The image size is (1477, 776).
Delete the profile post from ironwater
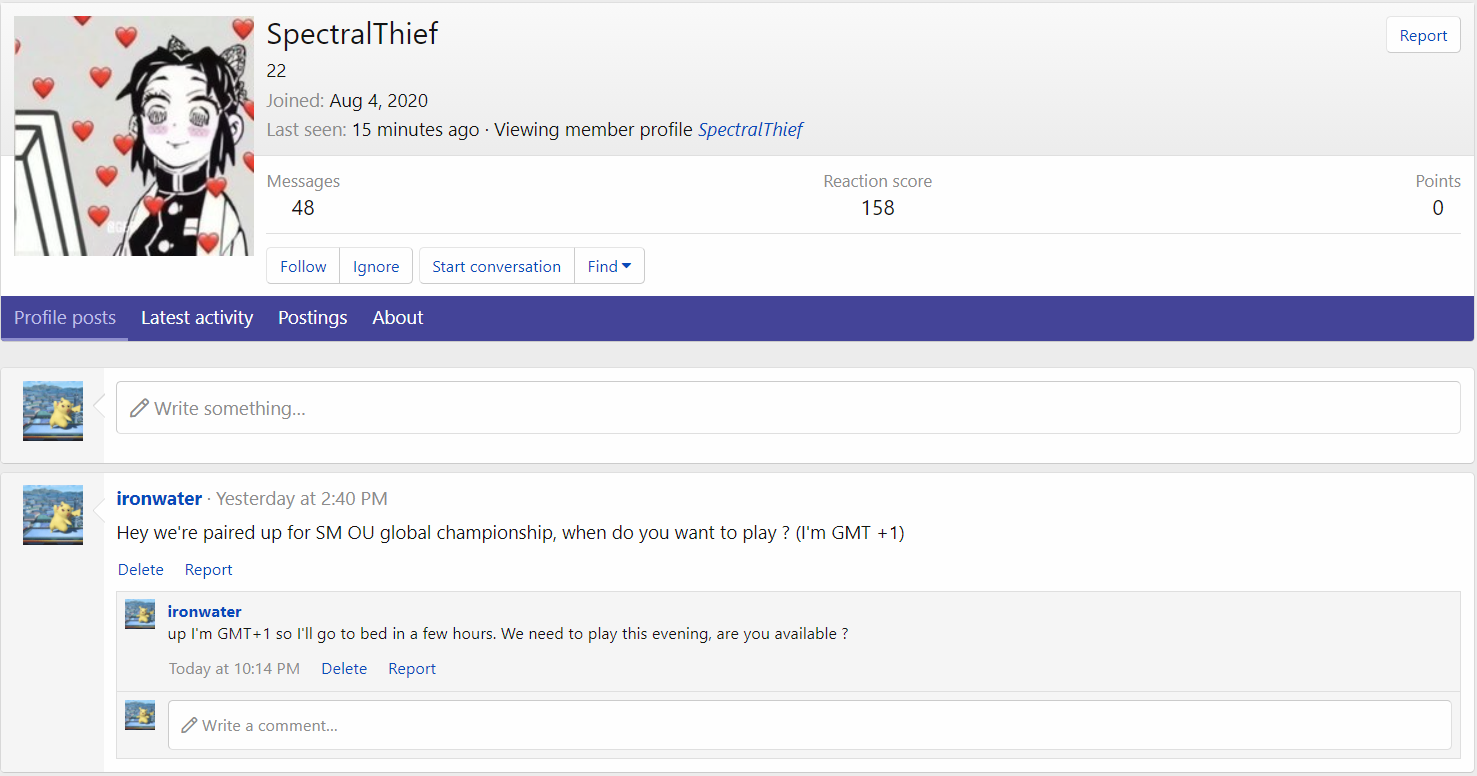point(141,569)
